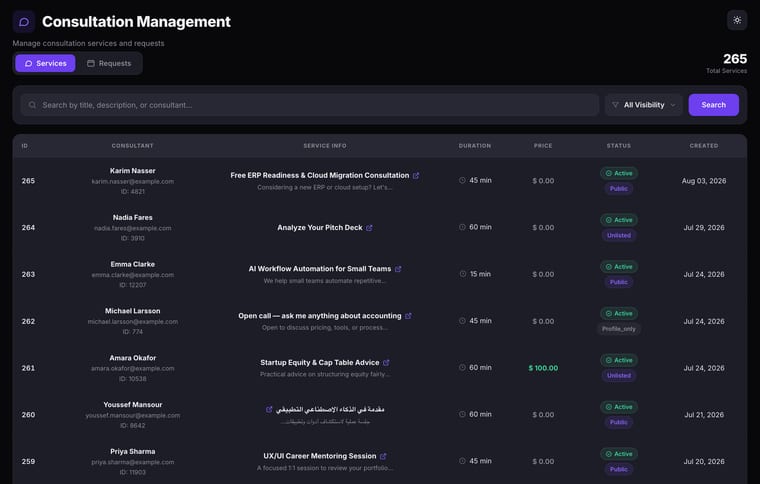
Task: Open the Analyze Your Pitch Deck service
Action: pos(320,228)
